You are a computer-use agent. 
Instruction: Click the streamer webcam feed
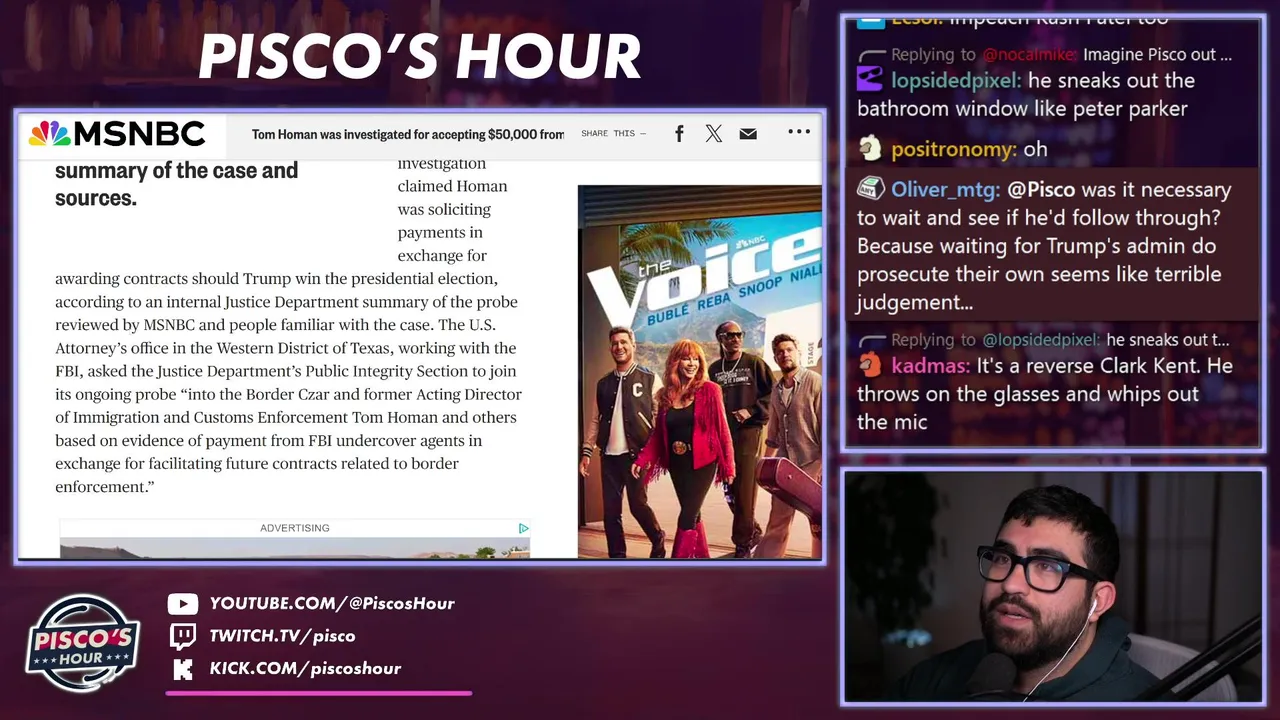[x=1053, y=588]
